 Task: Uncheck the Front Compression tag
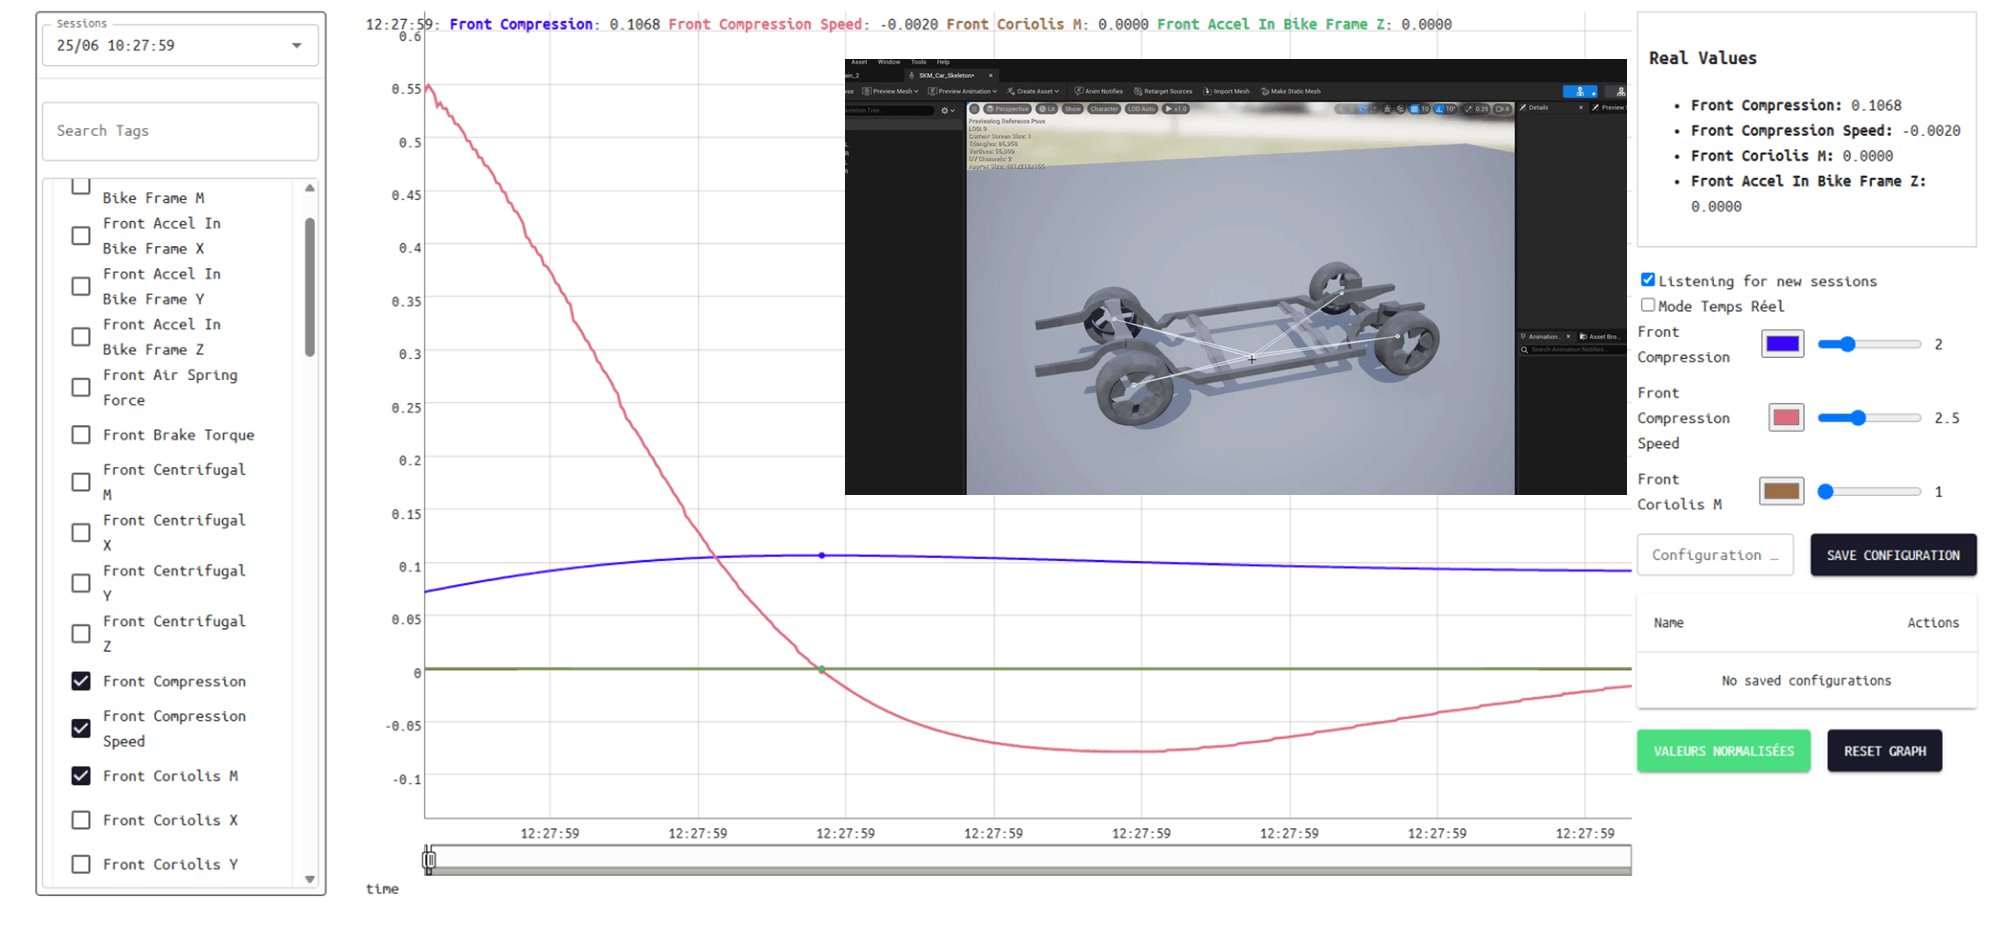click(x=80, y=681)
